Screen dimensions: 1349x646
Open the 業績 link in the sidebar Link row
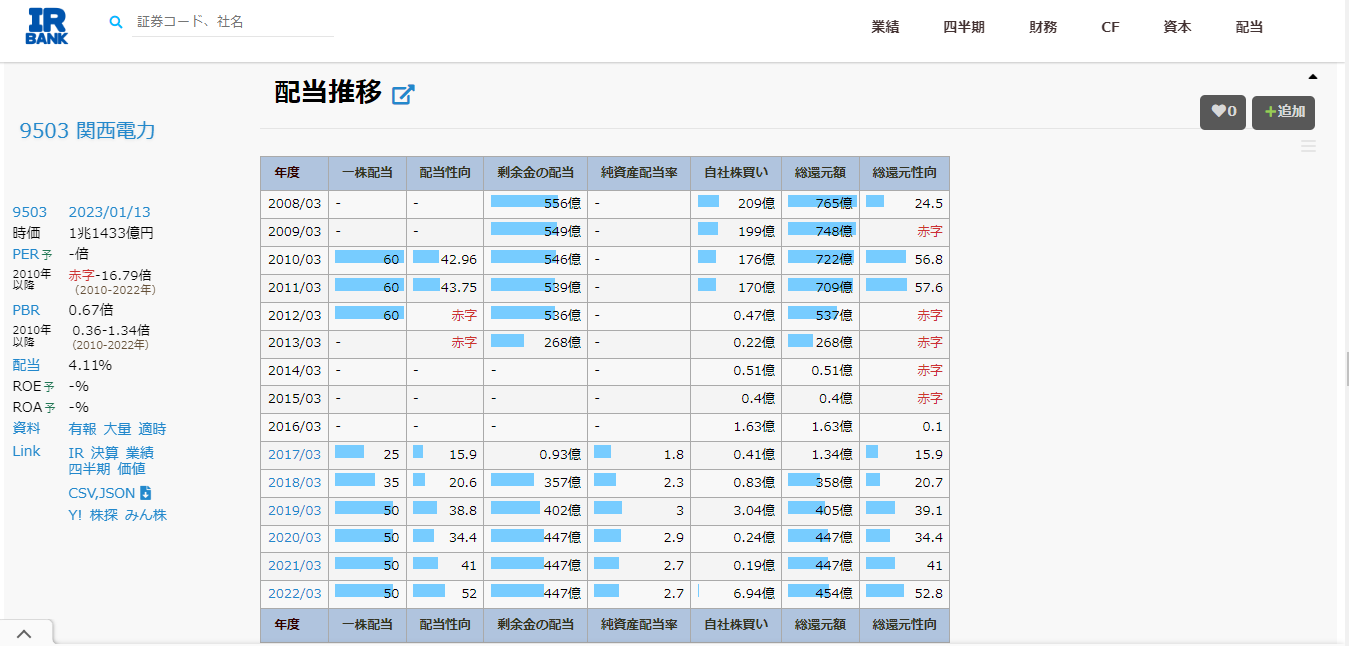(x=140, y=453)
